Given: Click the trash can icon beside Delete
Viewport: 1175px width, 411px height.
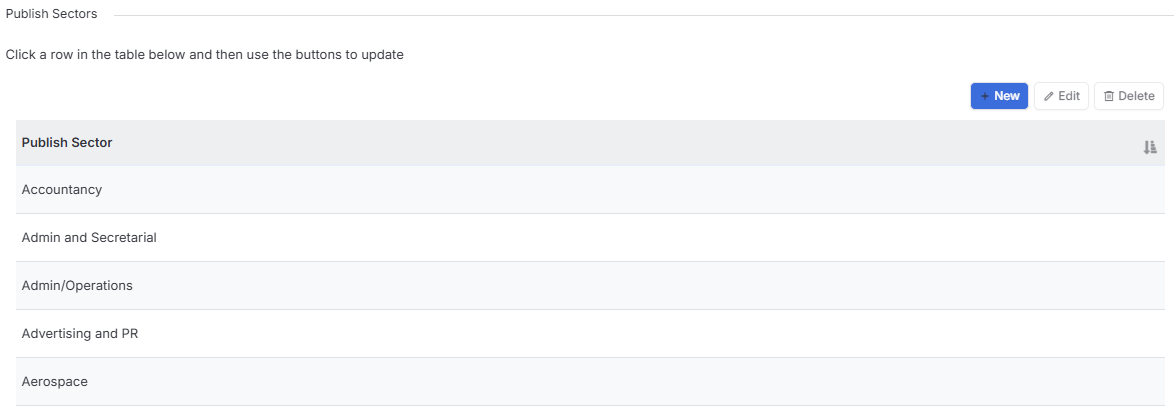Looking at the screenshot, I should pos(1109,96).
